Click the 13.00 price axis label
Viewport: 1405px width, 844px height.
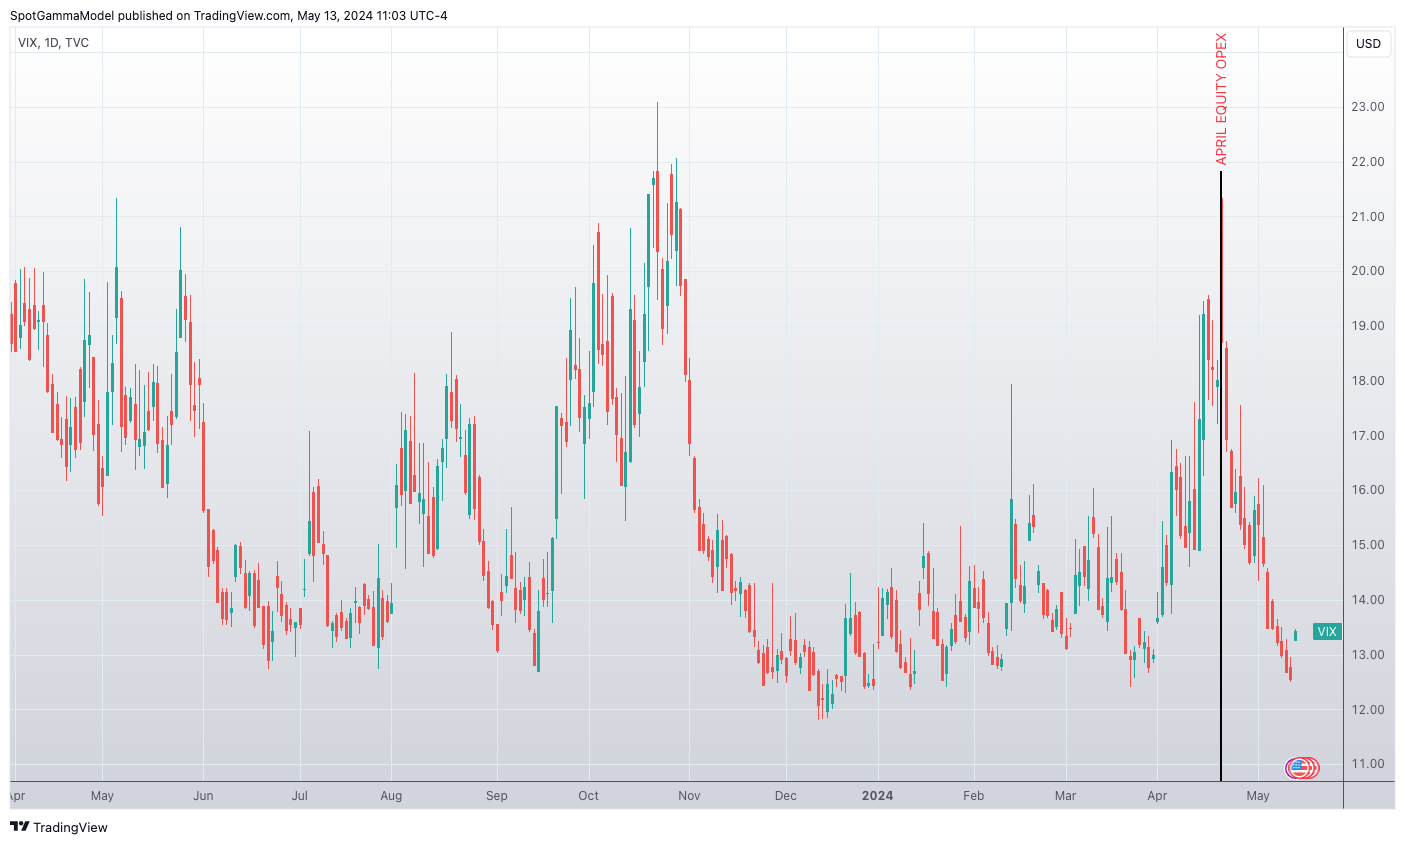[x=1367, y=655]
